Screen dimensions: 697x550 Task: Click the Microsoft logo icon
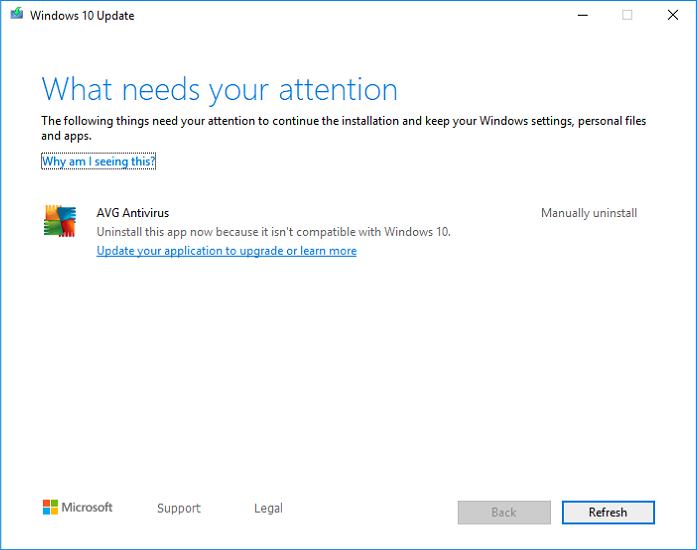(x=50, y=507)
